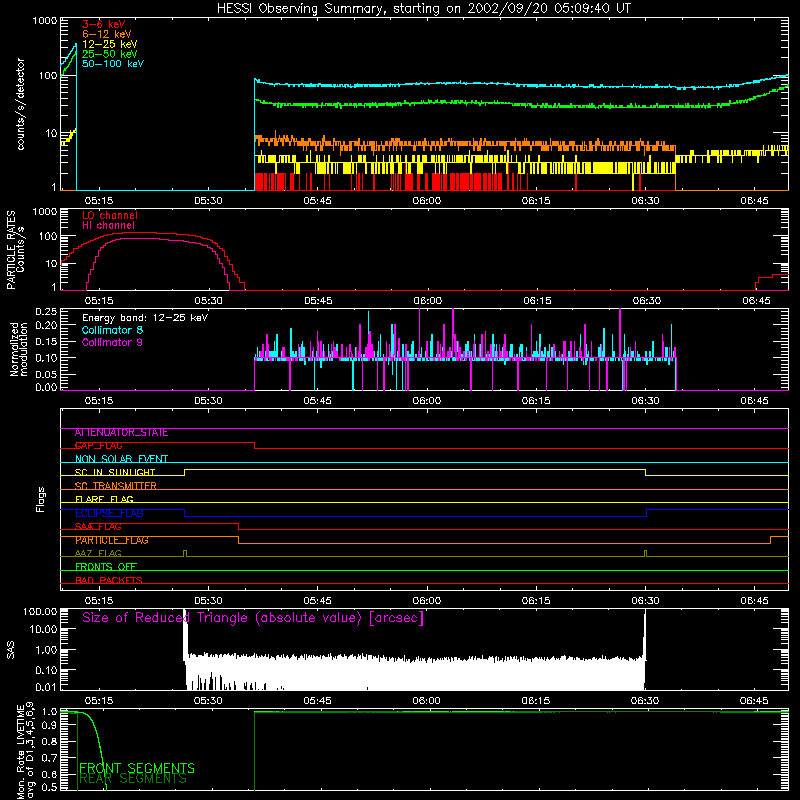Screen dimensions: 800x800
Task: Select the 12-25 keV legend label
Action: coord(110,44)
